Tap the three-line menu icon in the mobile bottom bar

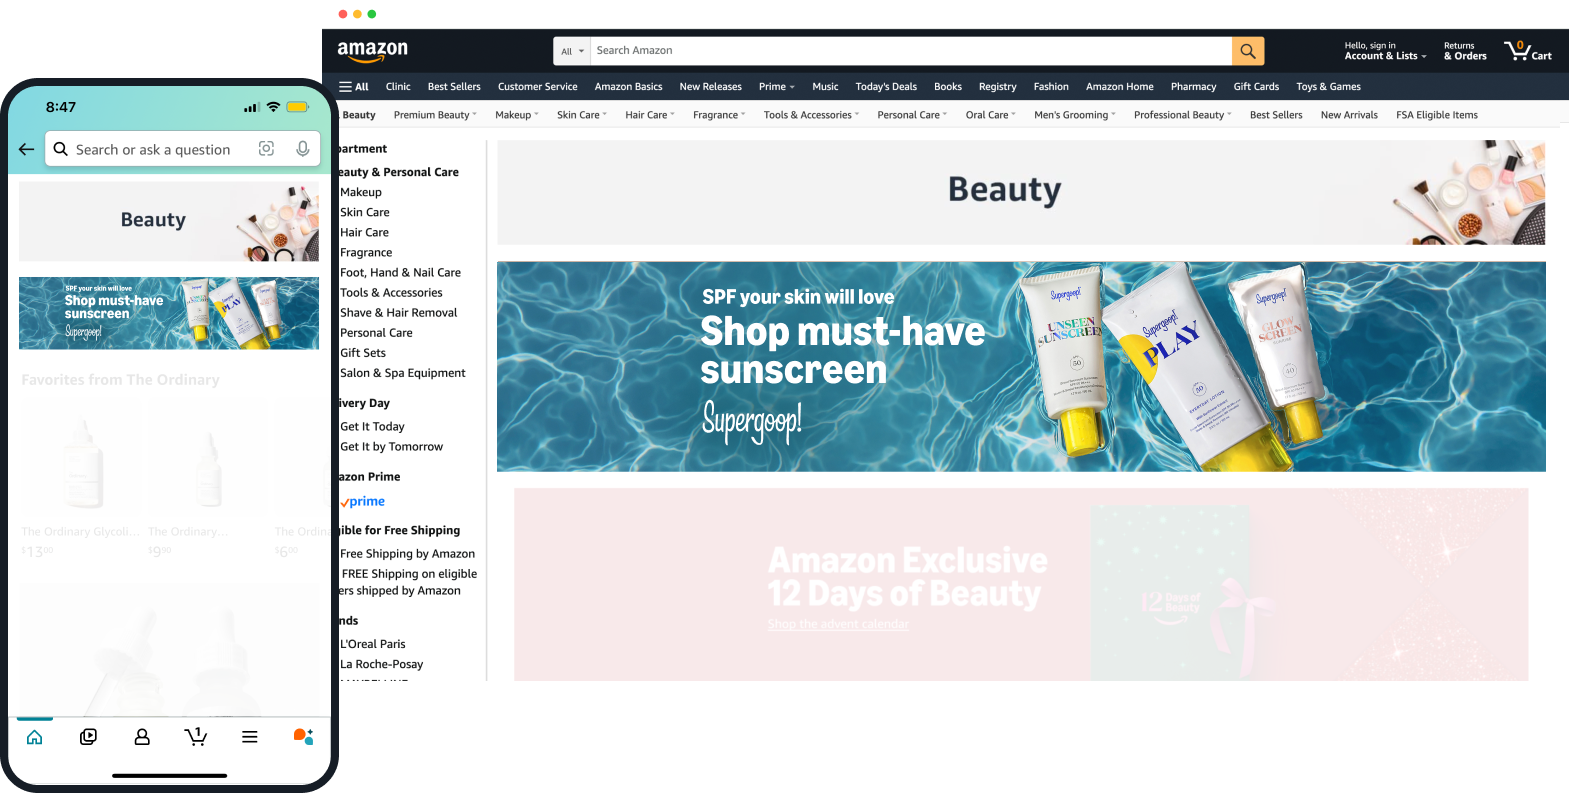coord(250,737)
